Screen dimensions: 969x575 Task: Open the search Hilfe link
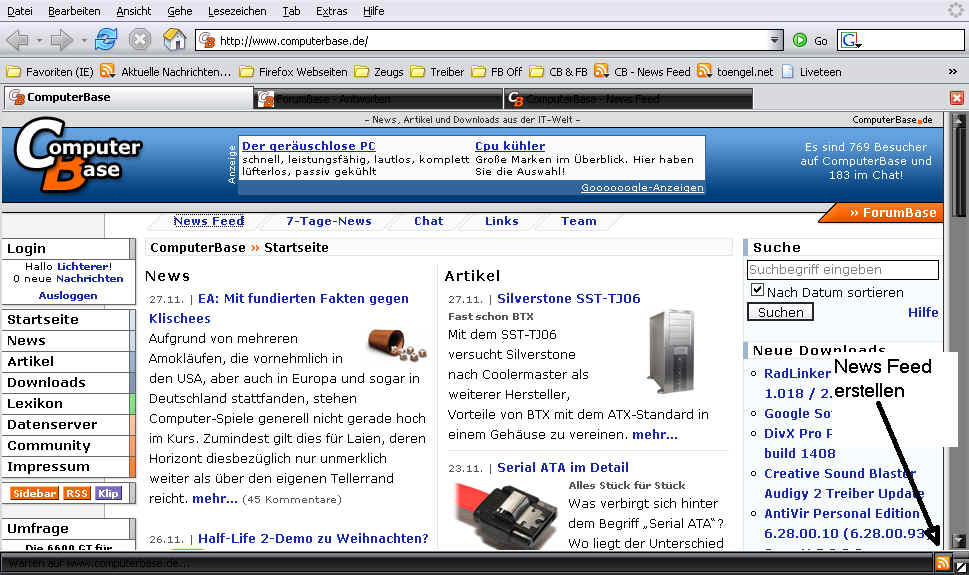[923, 312]
